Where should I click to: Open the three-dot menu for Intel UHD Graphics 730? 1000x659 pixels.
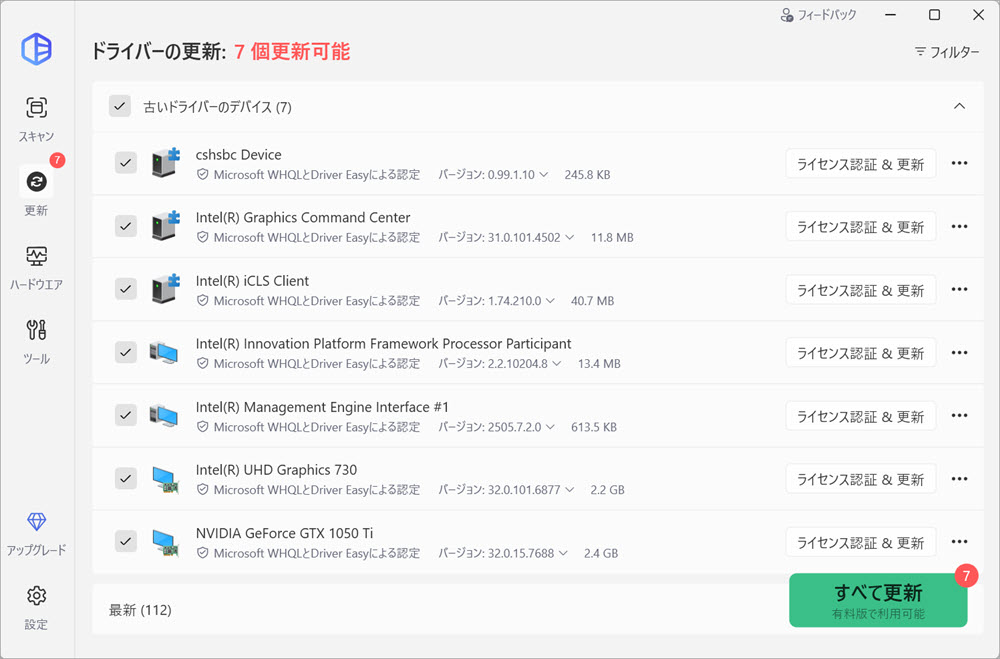tap(959, 479)
